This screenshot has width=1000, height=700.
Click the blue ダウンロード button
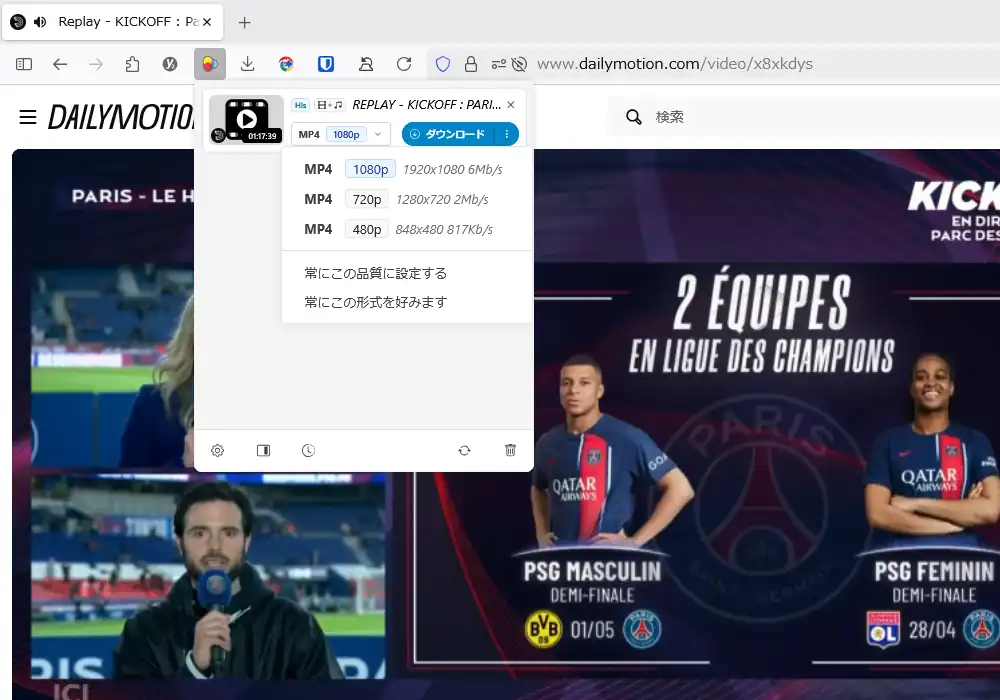(448, 134)
